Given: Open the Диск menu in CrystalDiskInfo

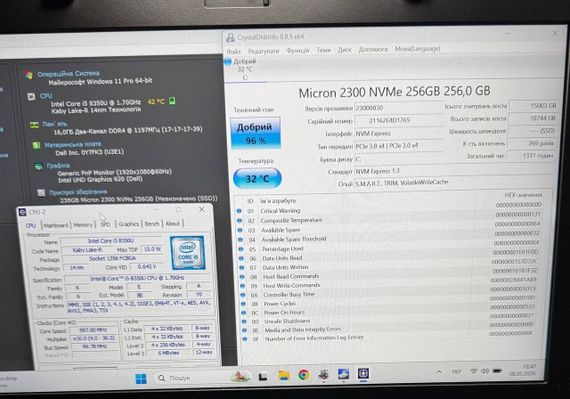Looking at the screenshot, I should 345,49.
